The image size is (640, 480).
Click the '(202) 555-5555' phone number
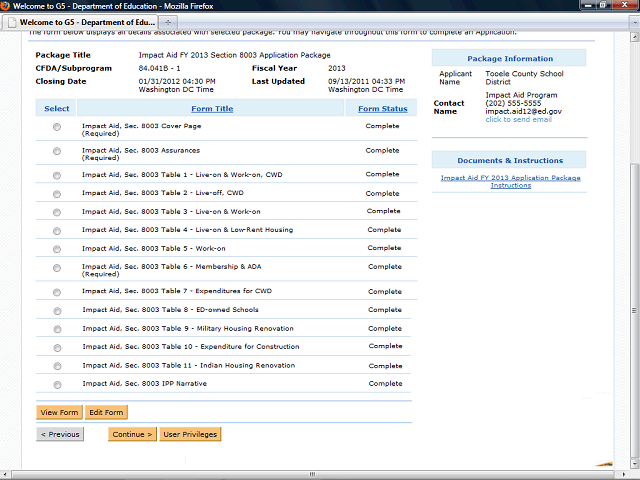coord(513,103)
